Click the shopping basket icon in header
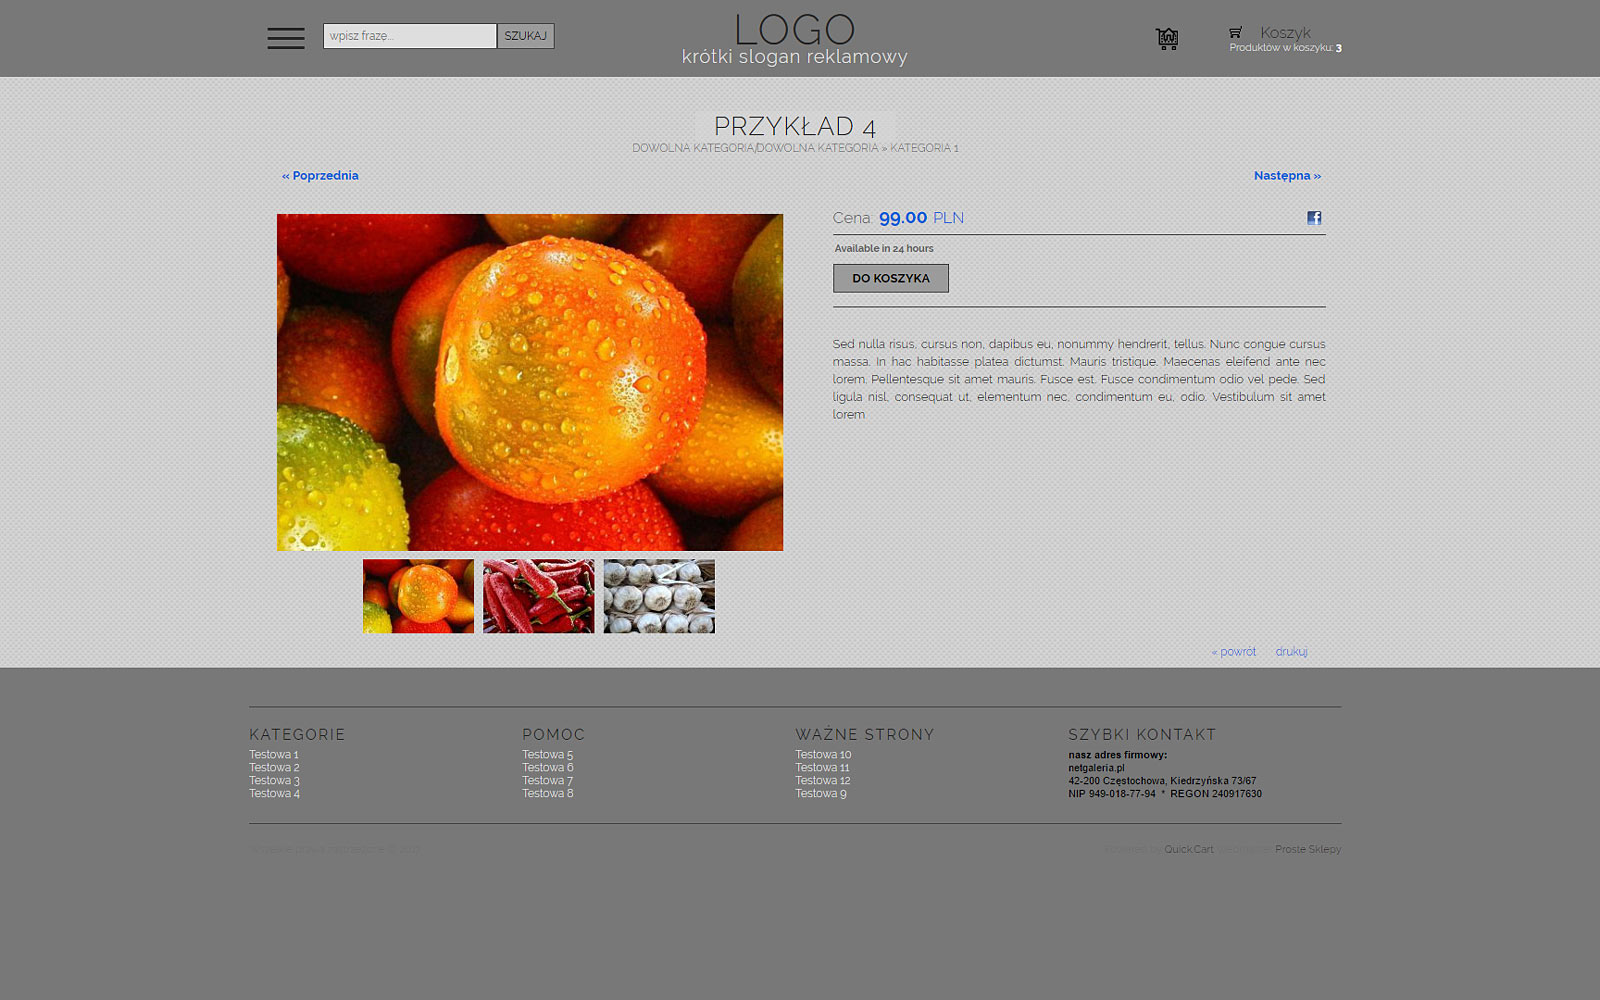This screenshot has width=1600, height=1000. tap(1167, 39)
